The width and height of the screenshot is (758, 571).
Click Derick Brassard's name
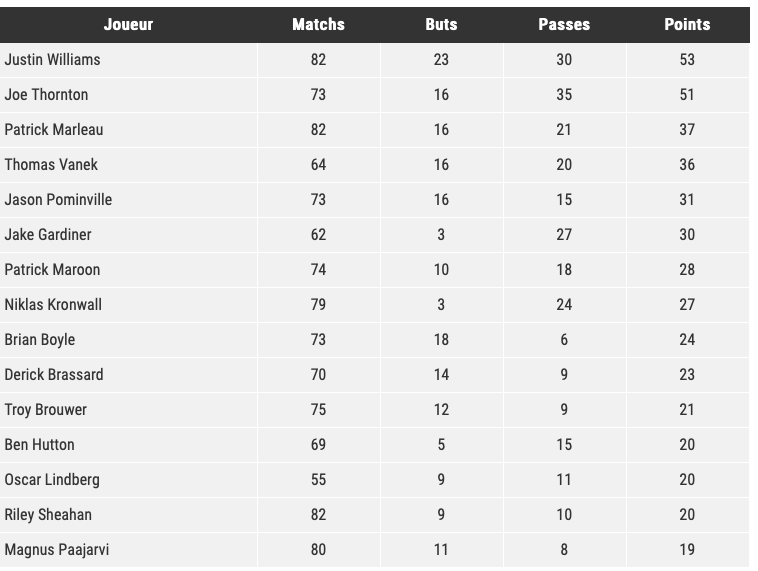click(54, 374)
